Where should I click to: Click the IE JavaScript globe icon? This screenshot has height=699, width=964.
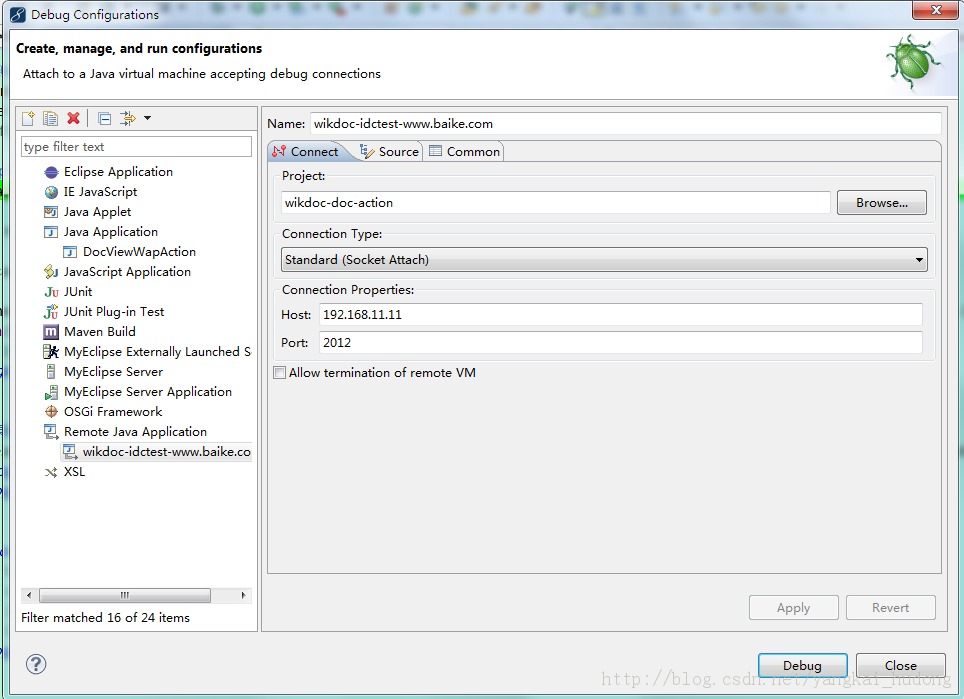point(52,192)
